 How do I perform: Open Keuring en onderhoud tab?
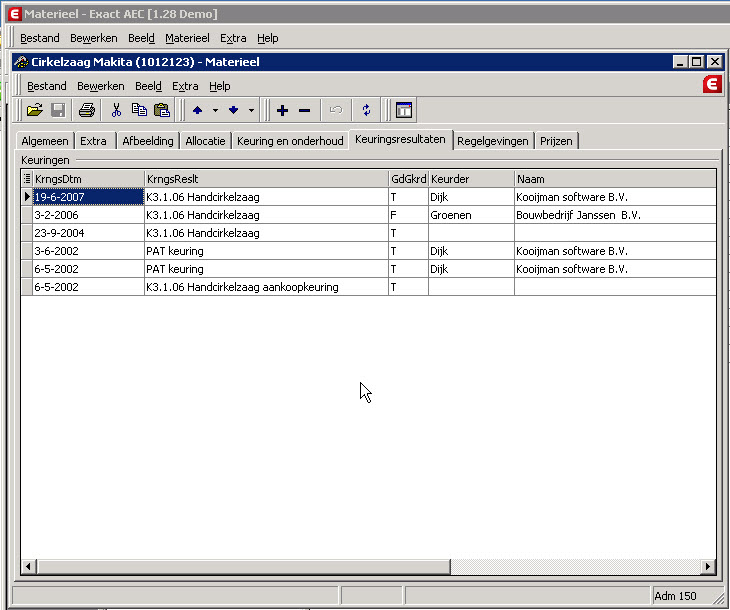tap(290, 141)
